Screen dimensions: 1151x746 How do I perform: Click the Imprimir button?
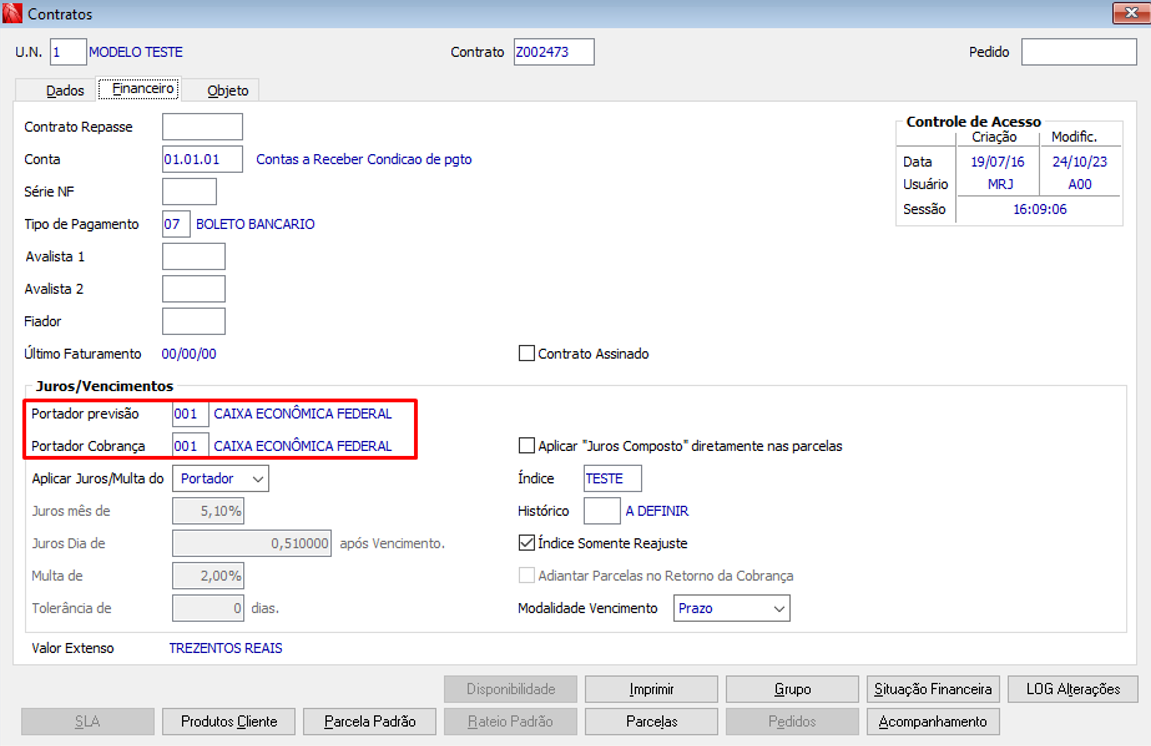[x=651, y=689]
